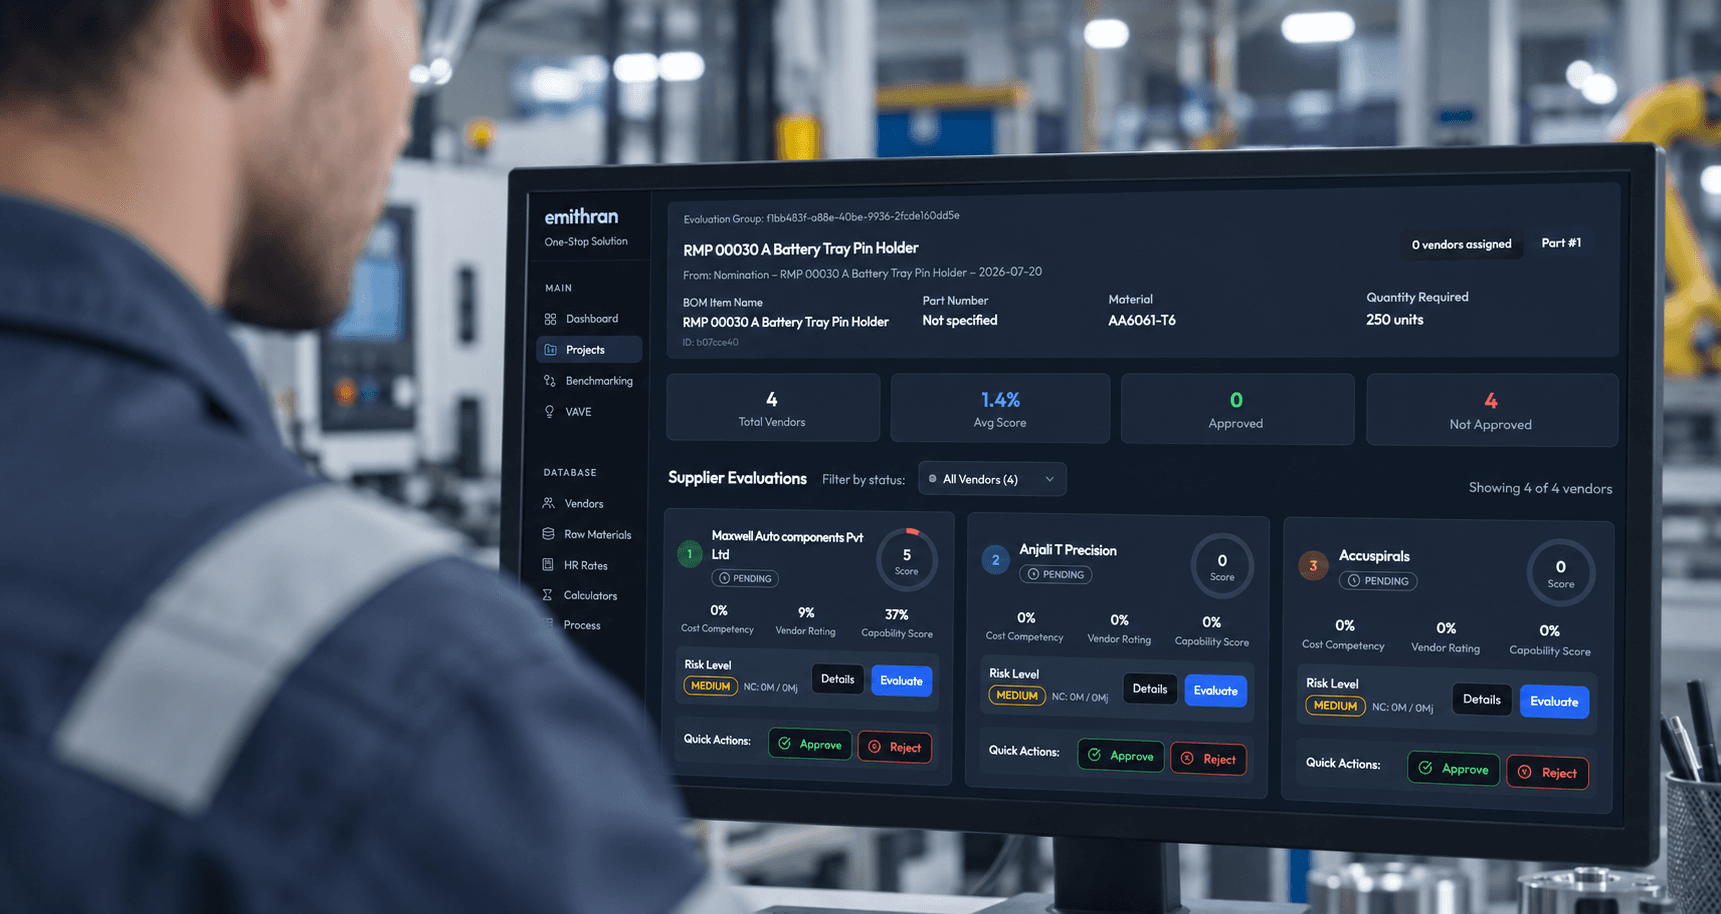Click MEDIUM risk badge on Maxwell card
1721x914 pixels.
(711, 686)
